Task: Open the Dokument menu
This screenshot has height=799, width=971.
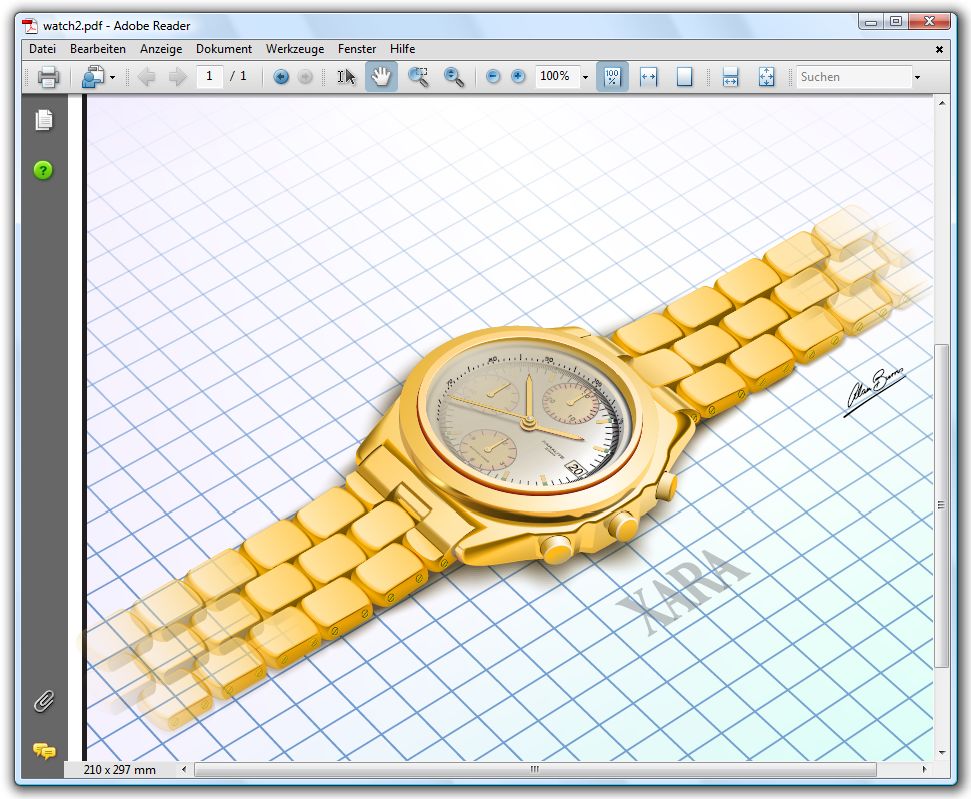Action: click(224, 49)
